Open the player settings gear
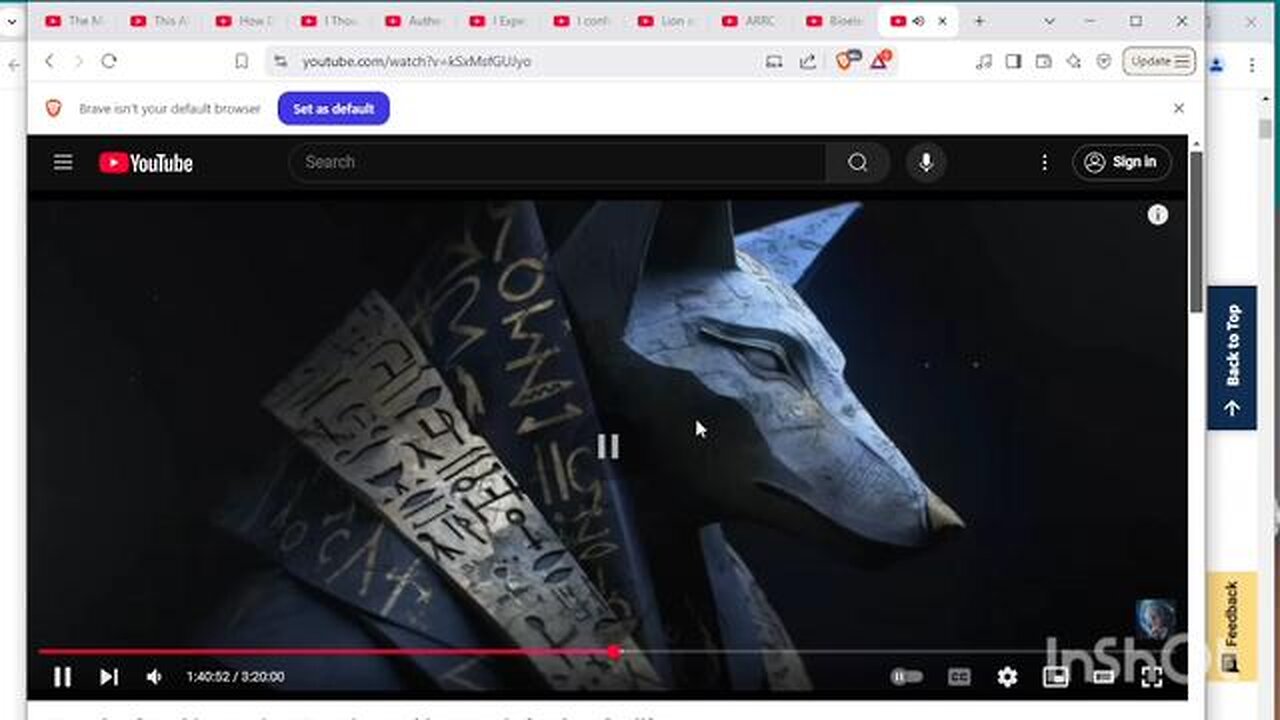Image resolution: width=1280 pixels, height=720 pixels. [x=1007, y=677]
